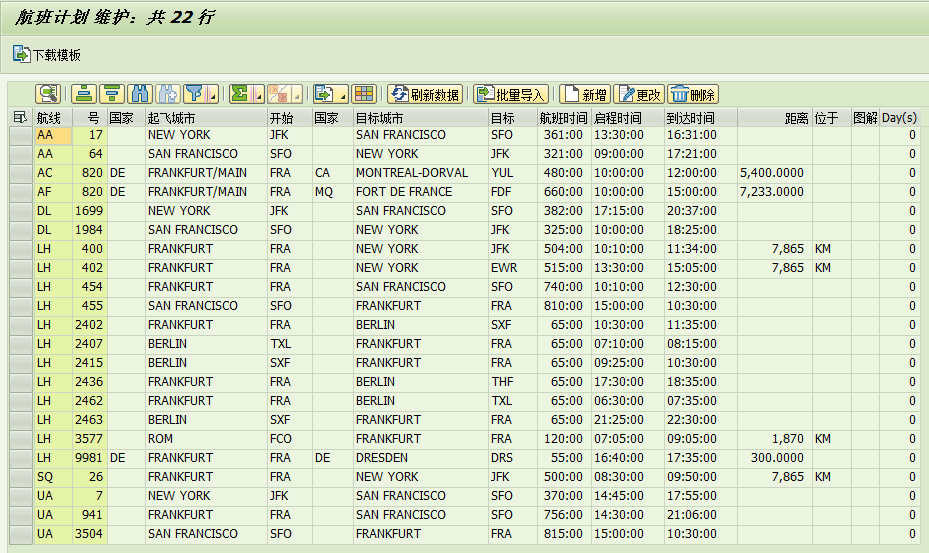Screen dimensions: 929x553
Task: Apply the Set Filter funnel icon
Action: pyautogui.click(x=194, y=94)
